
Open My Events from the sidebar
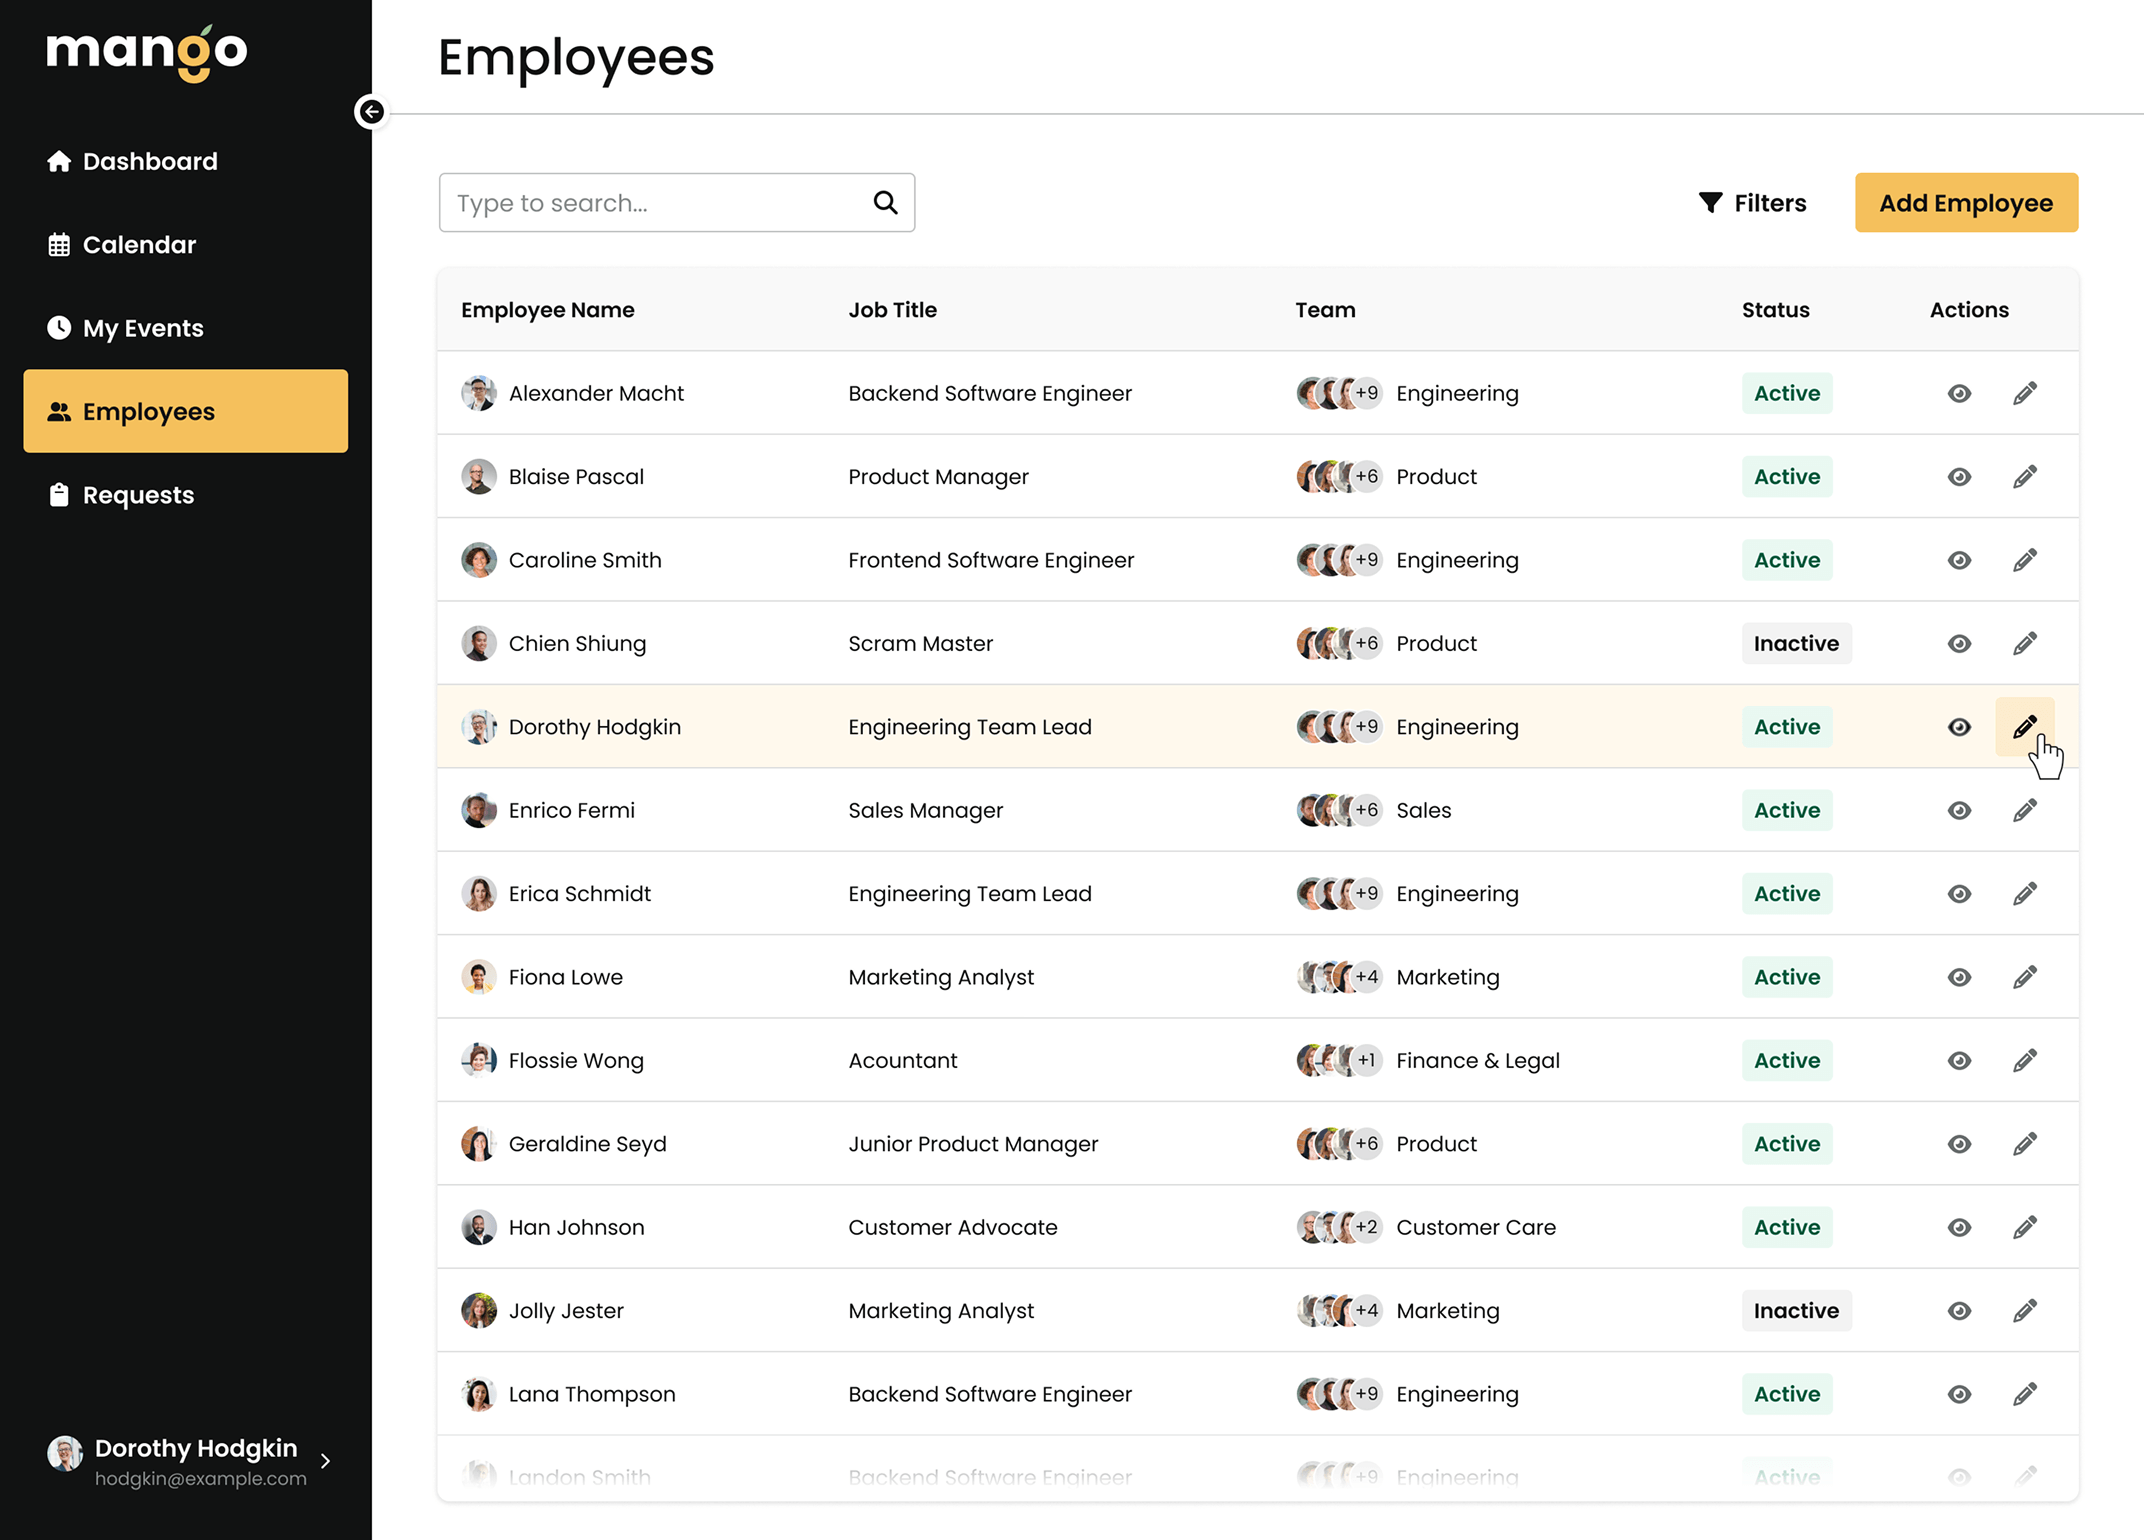click(x=142, y=328)
